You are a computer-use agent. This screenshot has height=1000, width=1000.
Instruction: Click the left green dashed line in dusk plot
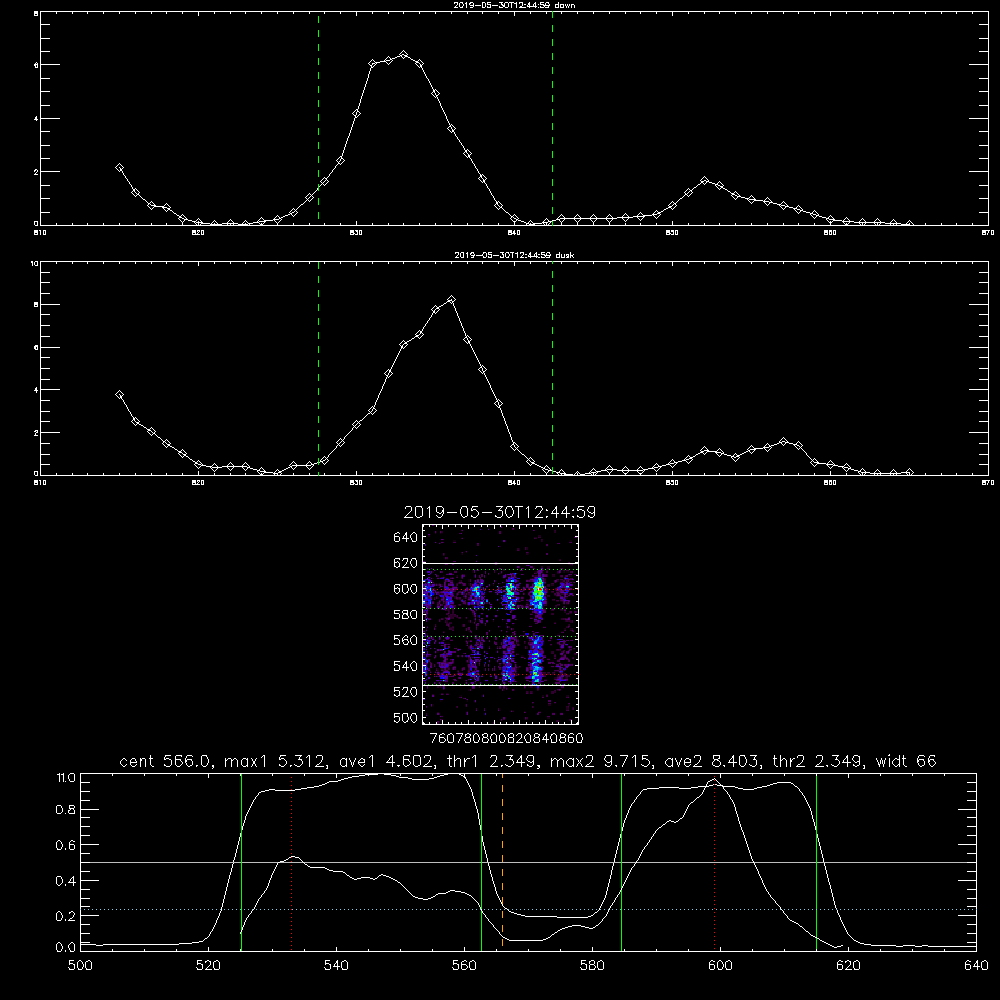click(x=318, y=368)
